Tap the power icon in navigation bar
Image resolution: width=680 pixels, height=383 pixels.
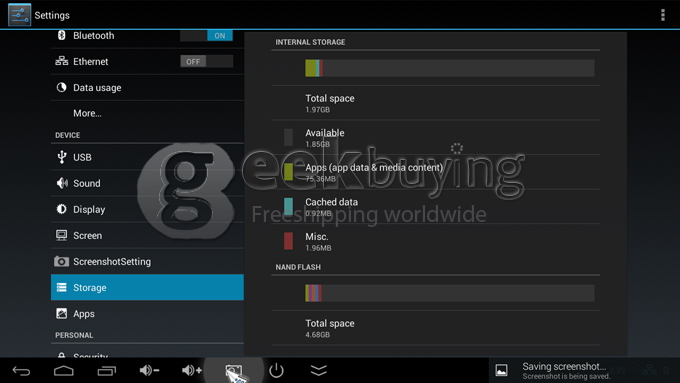tap(276, 370)
